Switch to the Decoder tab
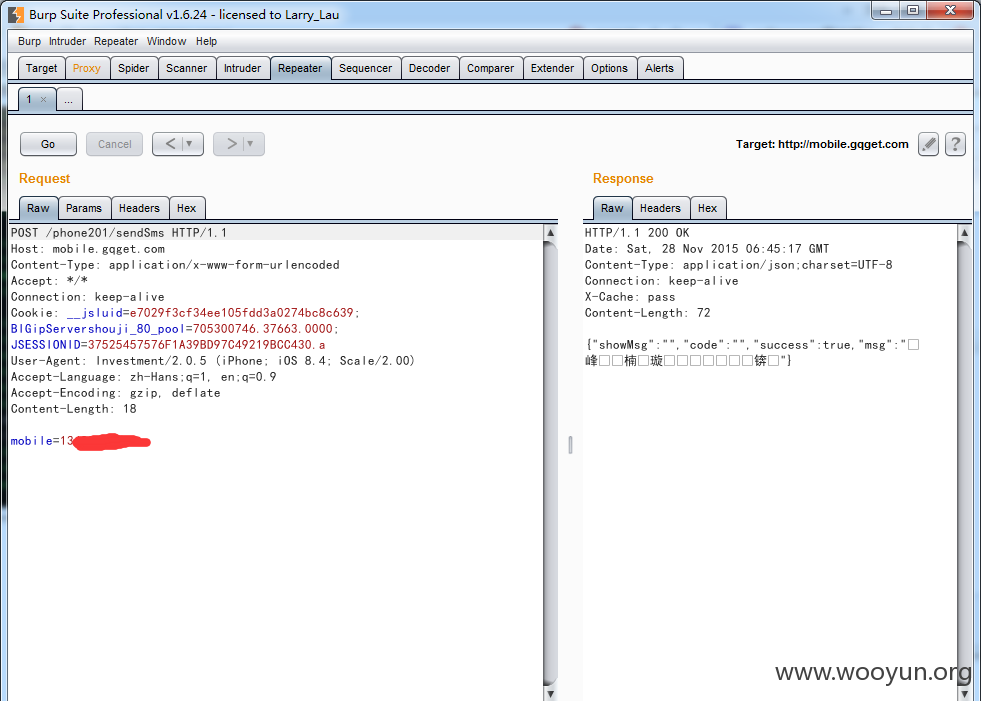This screenshot has height=701, width=981. point(429,68)
